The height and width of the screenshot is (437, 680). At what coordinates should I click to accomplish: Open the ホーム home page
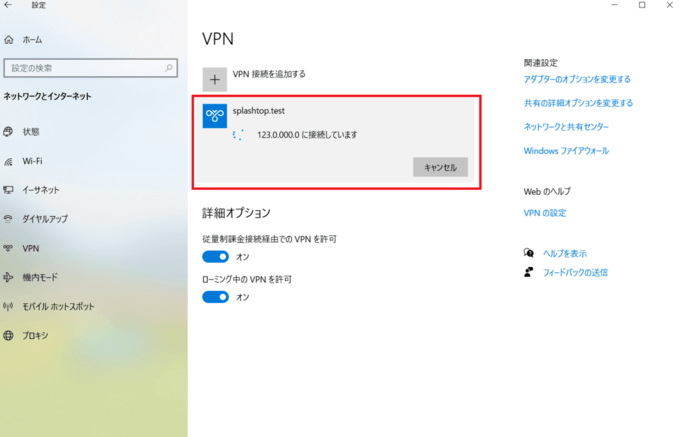pos(32,40)
